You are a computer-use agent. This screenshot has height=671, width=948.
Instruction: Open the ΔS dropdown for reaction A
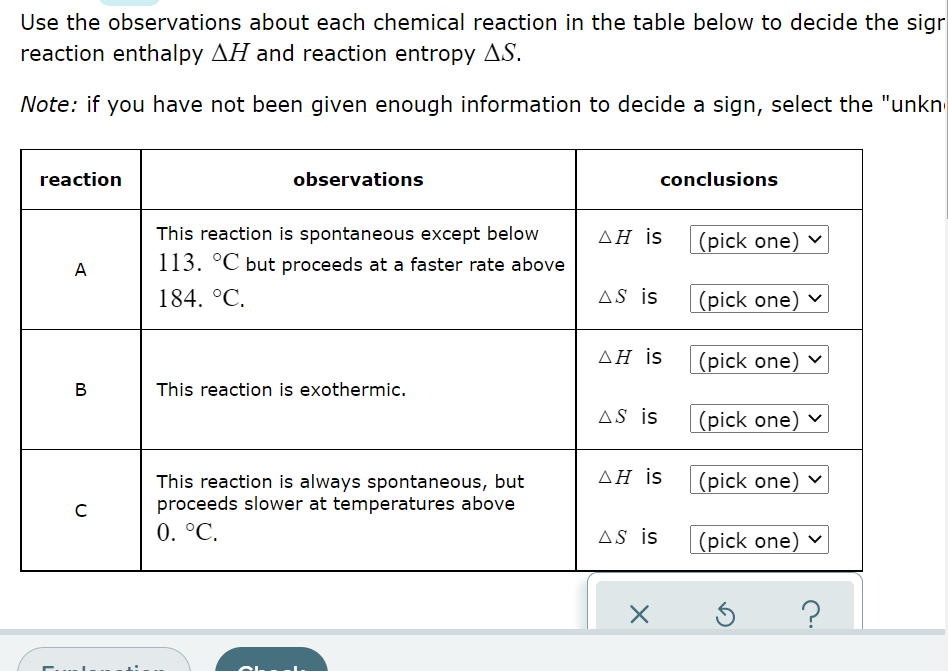point(758,298)
